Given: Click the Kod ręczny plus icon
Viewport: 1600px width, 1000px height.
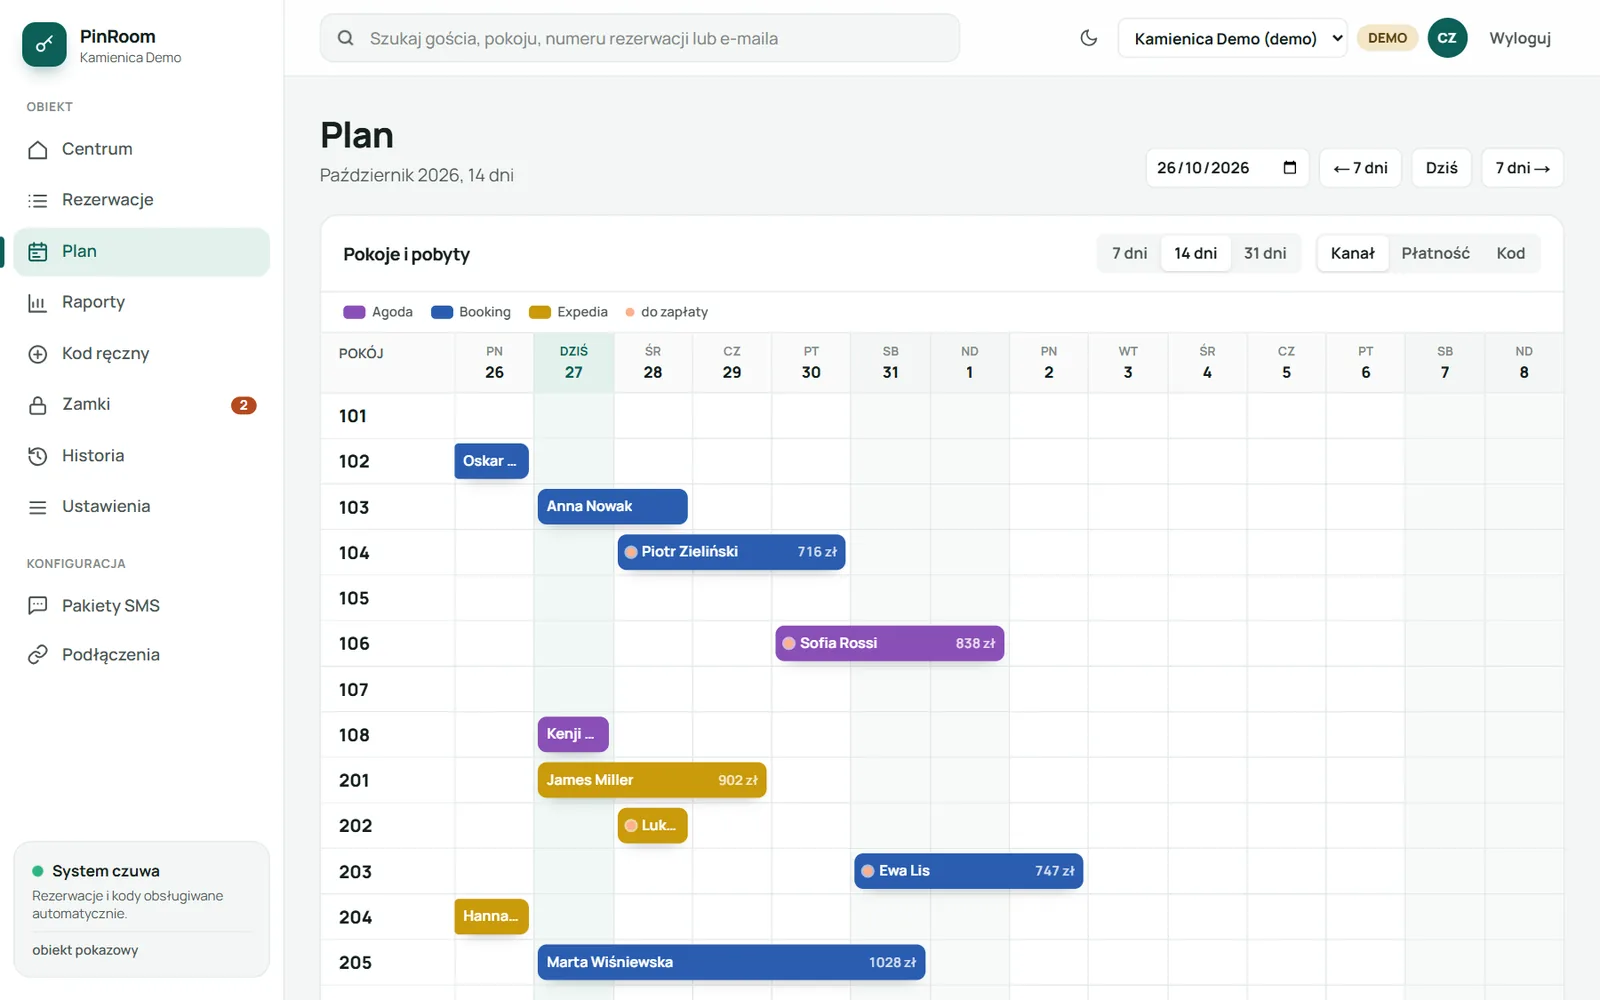Looking at the screenshot, I should 38,354.
